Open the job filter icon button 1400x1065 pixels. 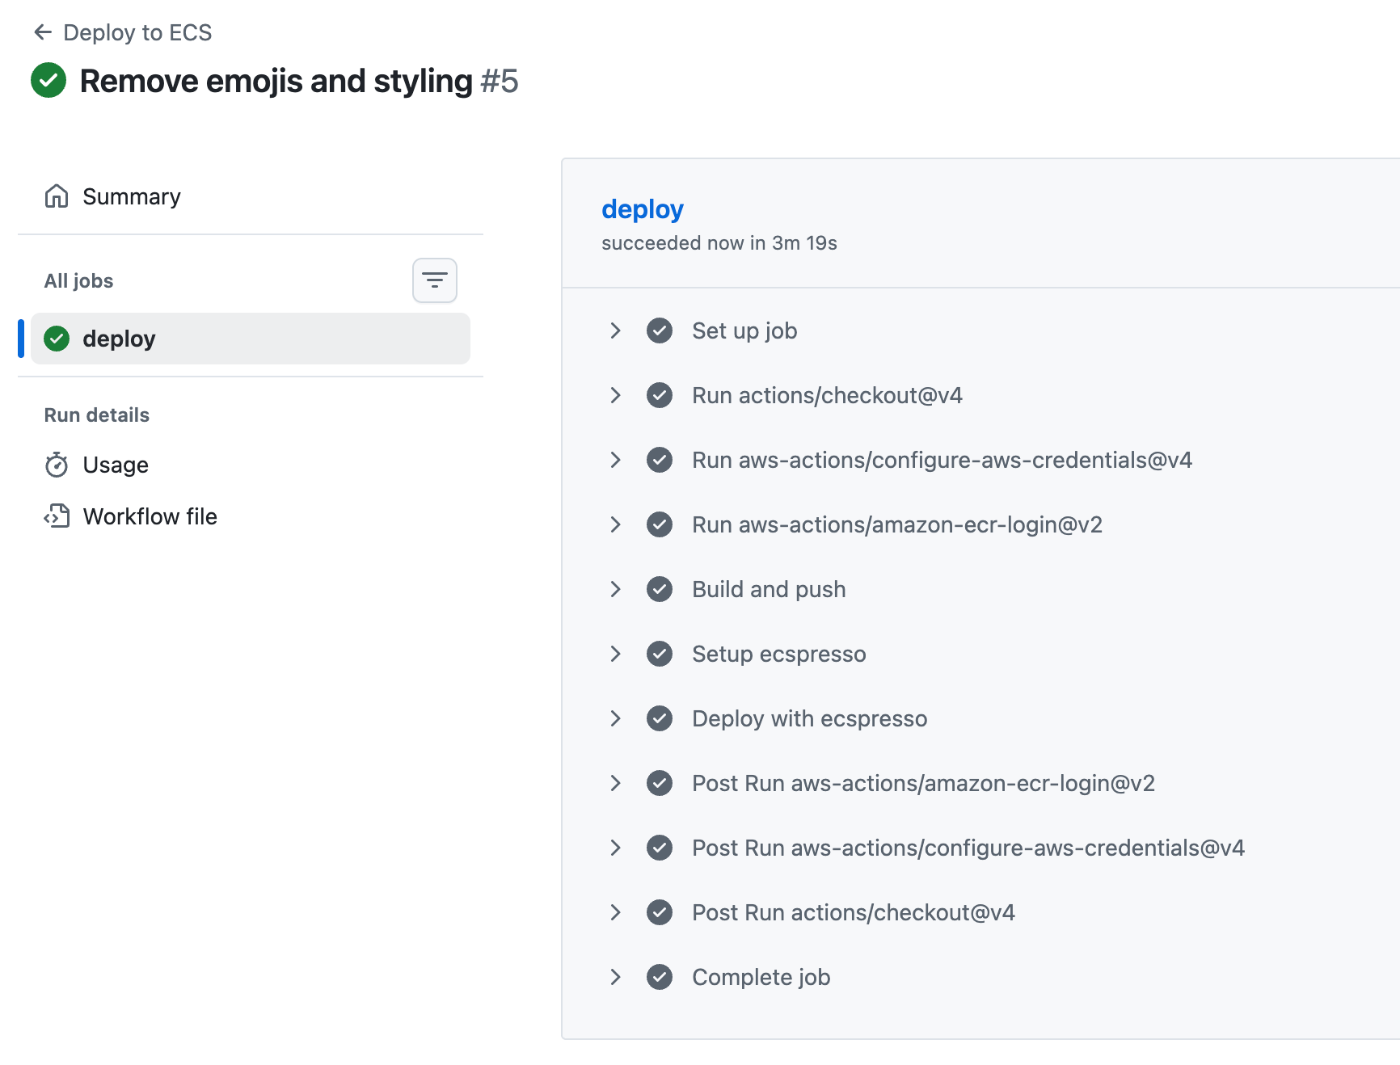(x=435, y=280)
